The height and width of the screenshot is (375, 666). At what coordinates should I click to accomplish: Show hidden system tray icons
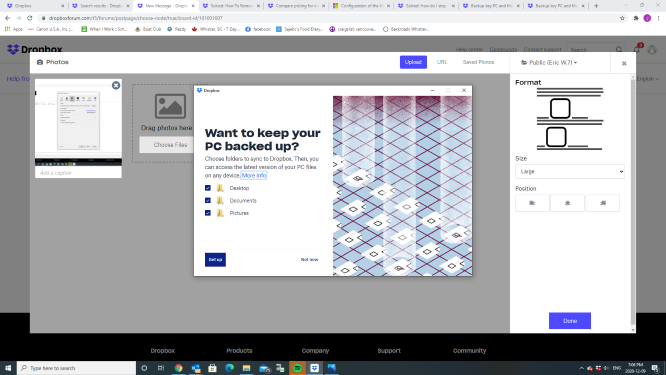tap(581, 368)
